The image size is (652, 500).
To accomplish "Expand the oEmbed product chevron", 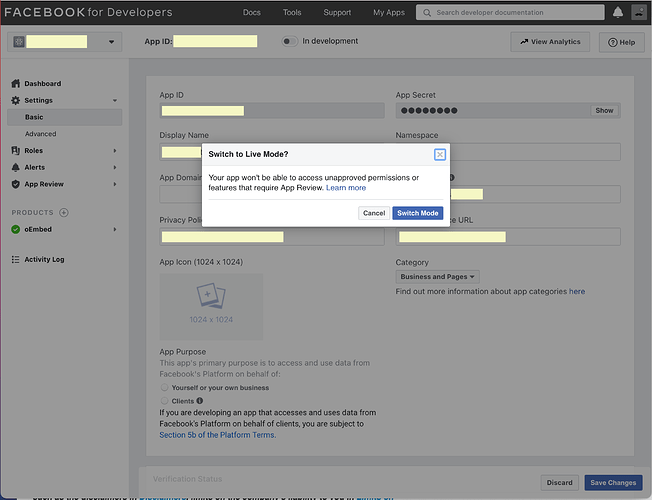I will pyautogui.click(x=115, y=229).
